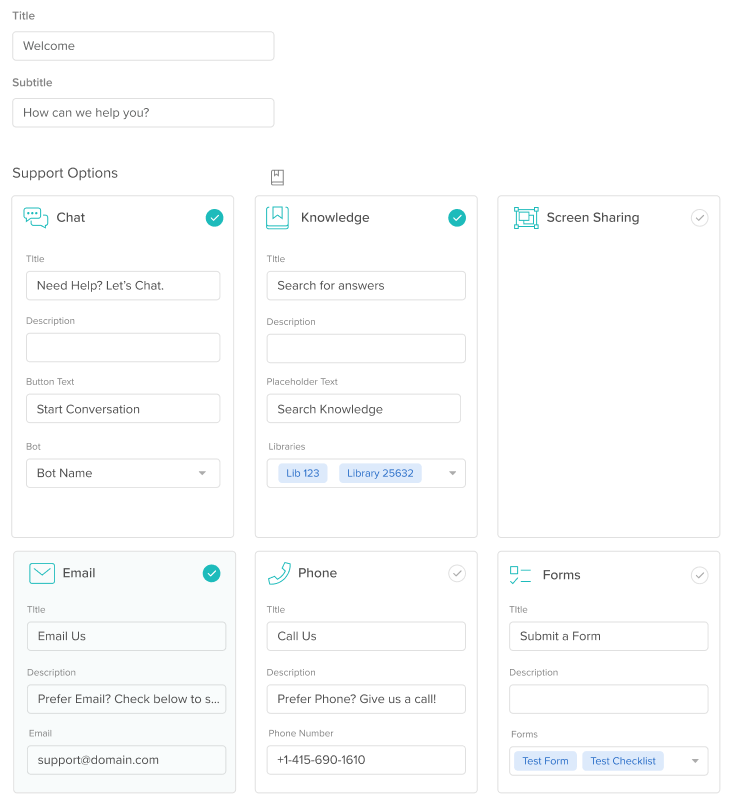The width and height of the screenshot is (736, 804).
Task: Disable the Chat support option checkmark
Action: pos(214,218)
